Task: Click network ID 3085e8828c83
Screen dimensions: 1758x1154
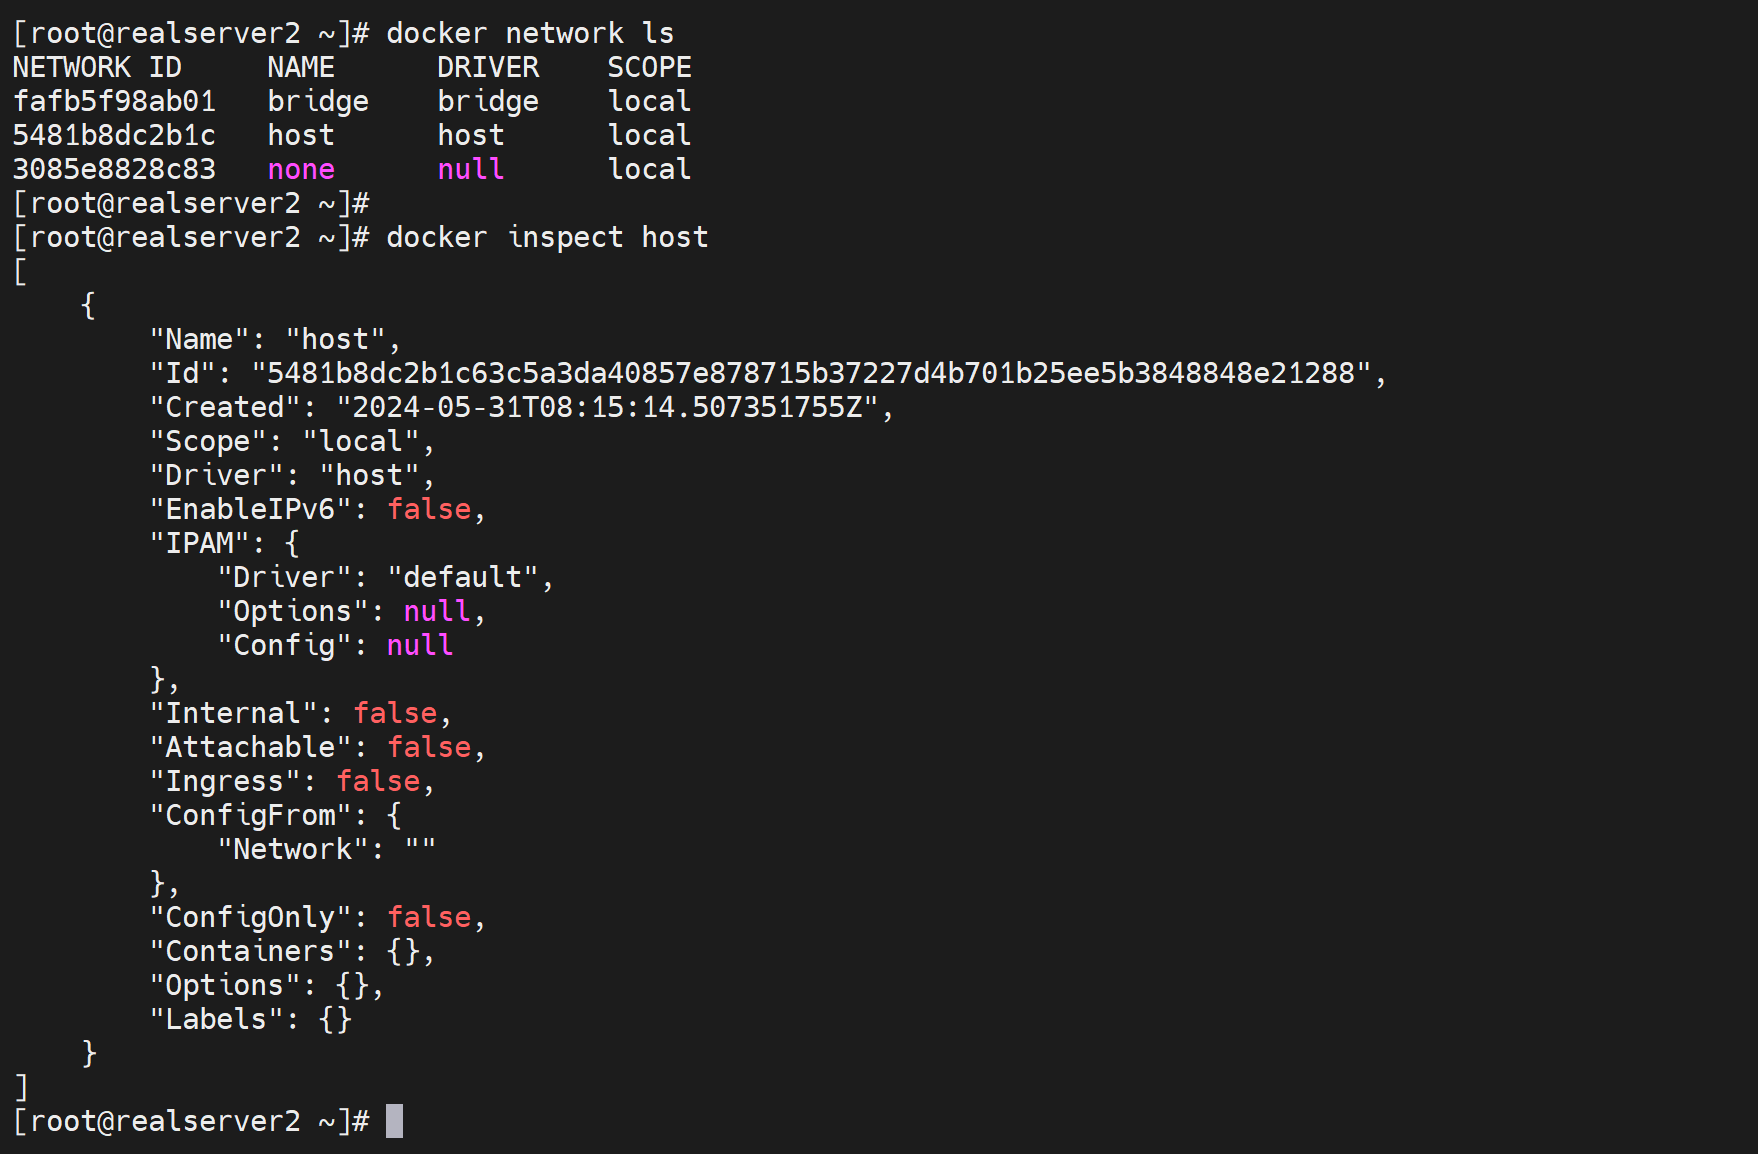Action: coord(114,169)
